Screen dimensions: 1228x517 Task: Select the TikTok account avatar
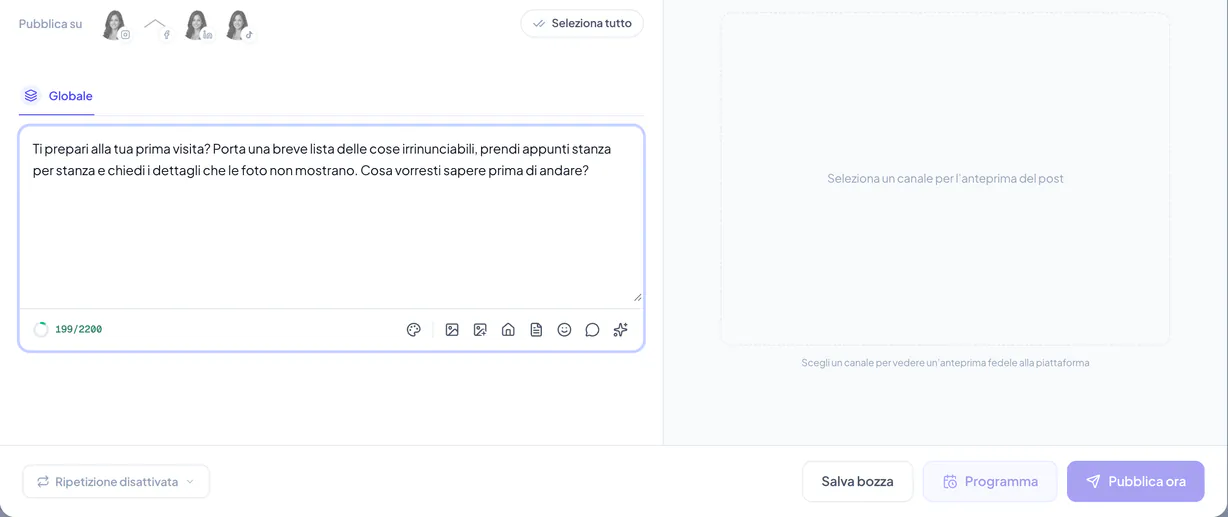[239, 25]
